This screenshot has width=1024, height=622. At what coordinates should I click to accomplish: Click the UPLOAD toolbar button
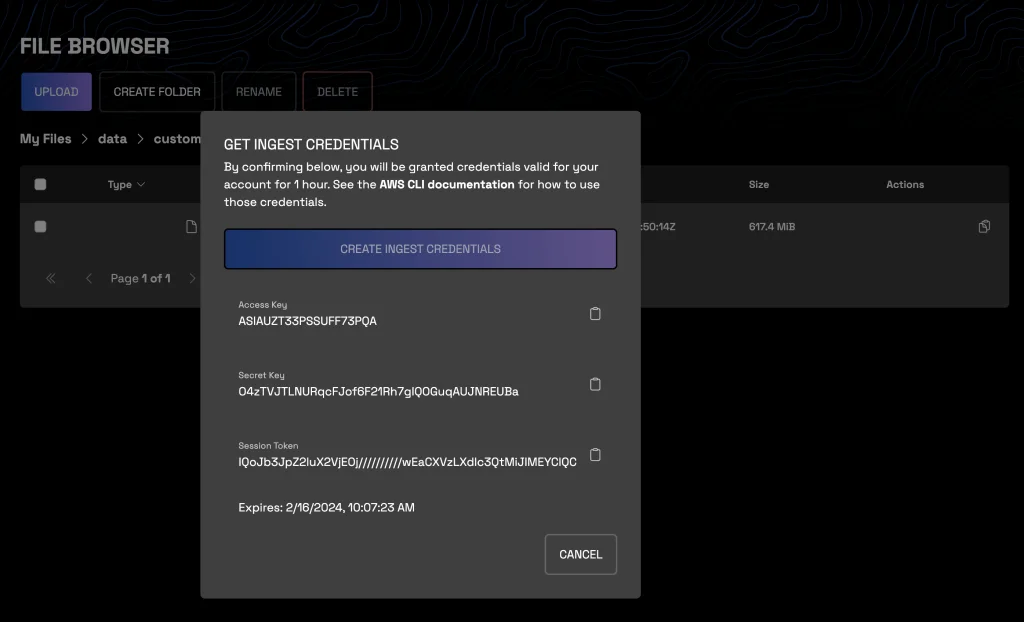click(x=56, y=91)
